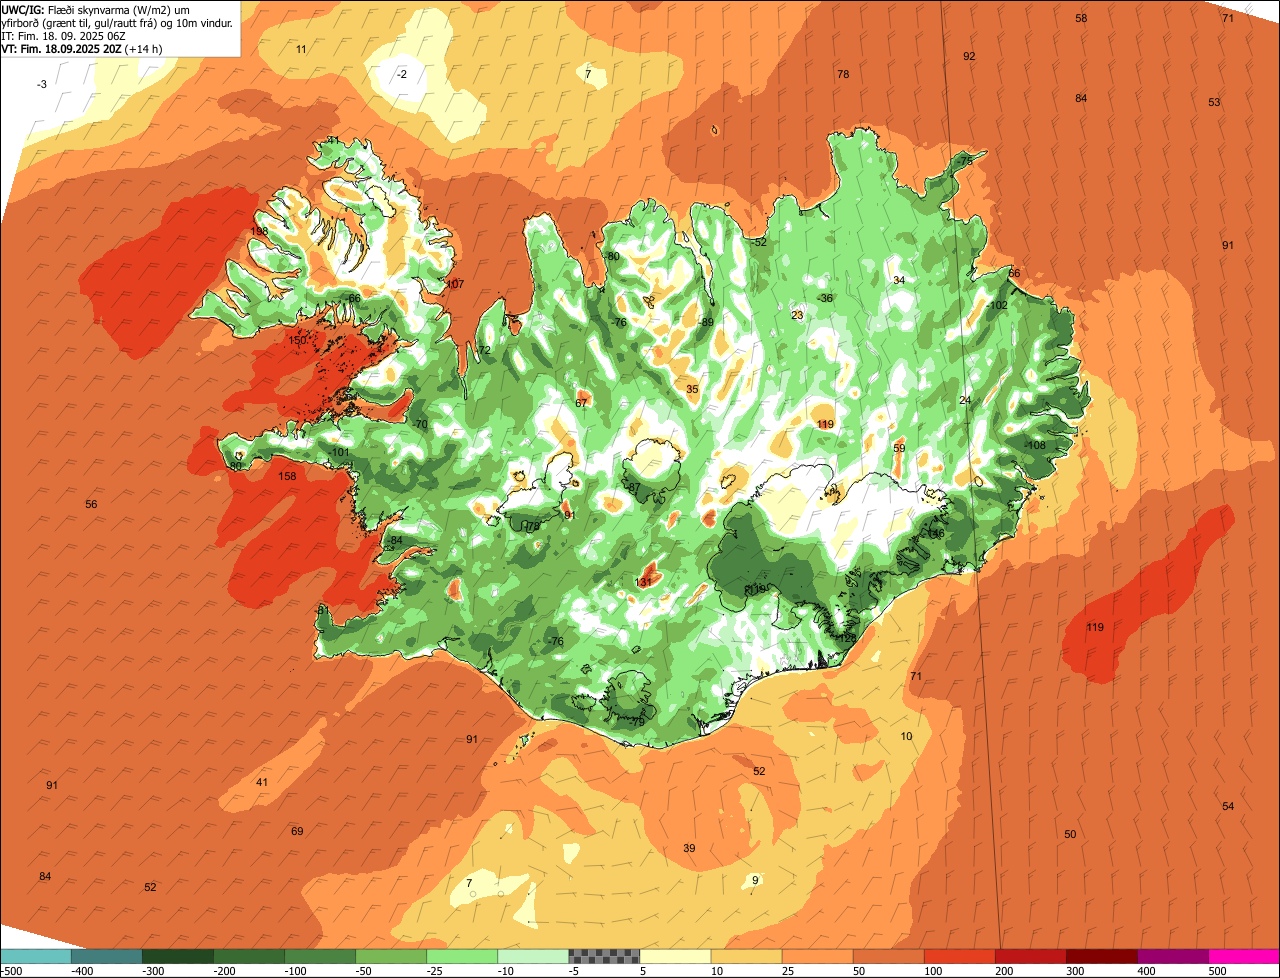The height and width of the screenshot is (978, 1280).
Task: Click the light teal -500 to -400 legend swatch
Action: tap(36, 956)
